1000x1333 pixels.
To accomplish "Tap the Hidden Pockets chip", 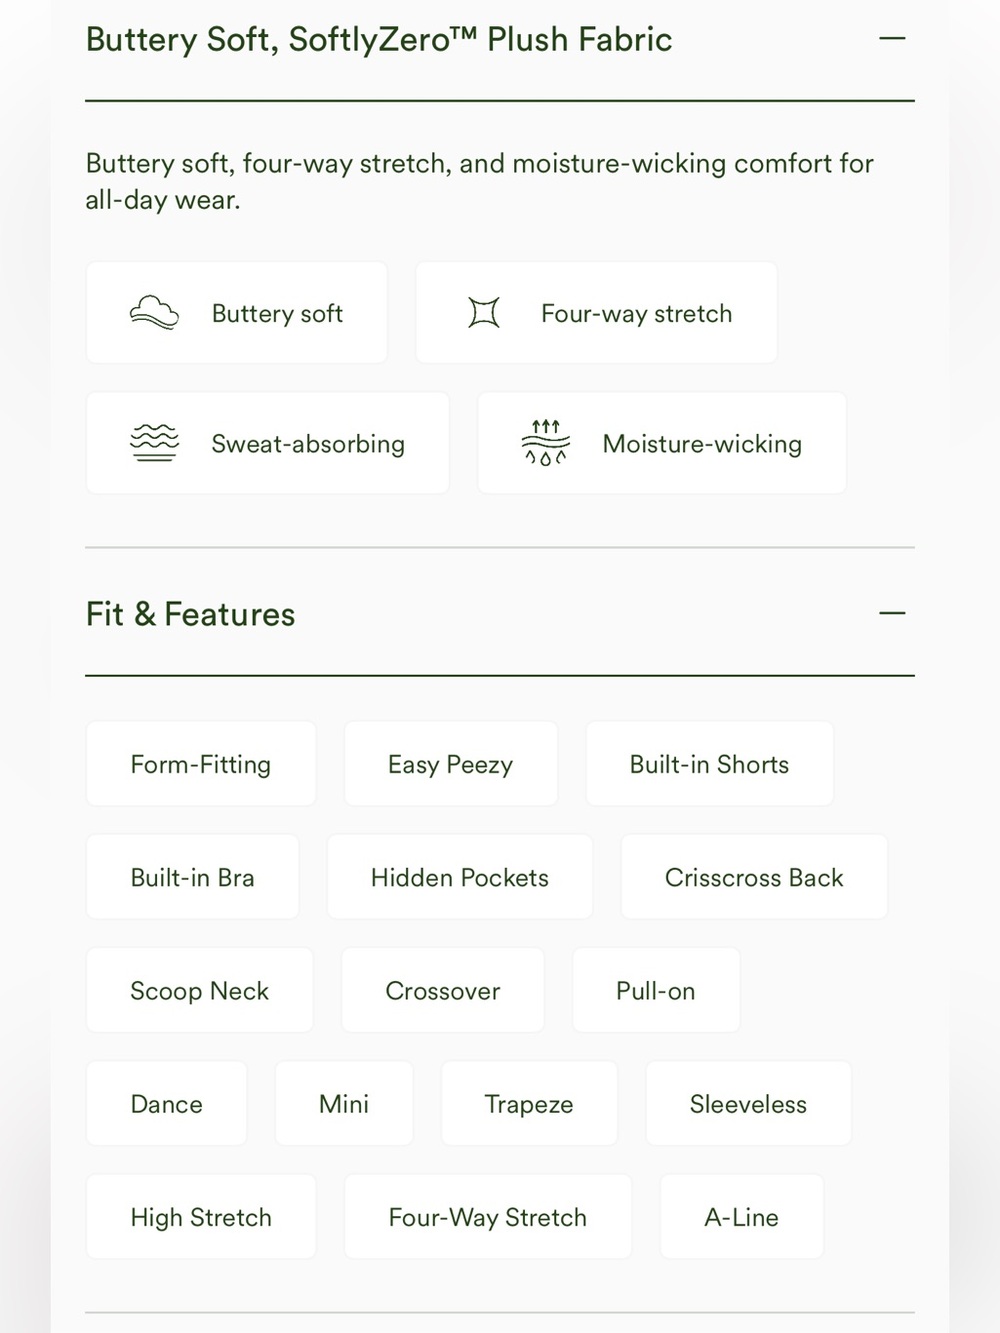I will [460, 877].
